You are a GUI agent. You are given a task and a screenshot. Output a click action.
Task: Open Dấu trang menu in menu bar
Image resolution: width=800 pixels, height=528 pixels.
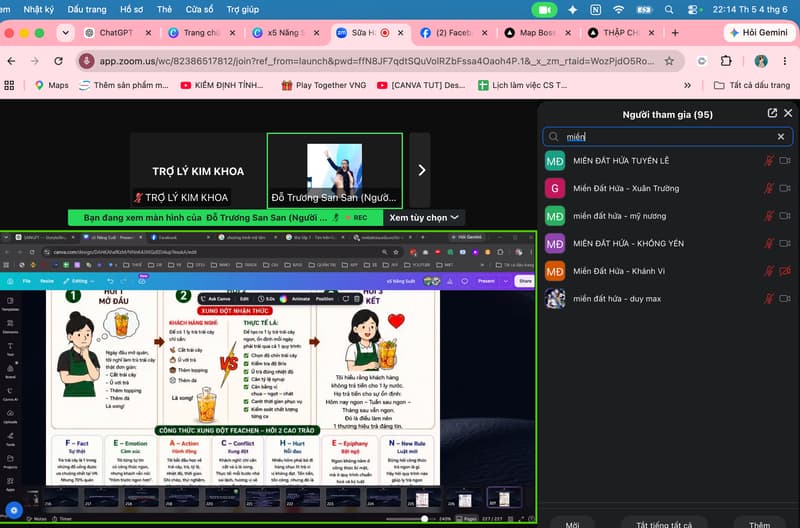tap(87, 9)
